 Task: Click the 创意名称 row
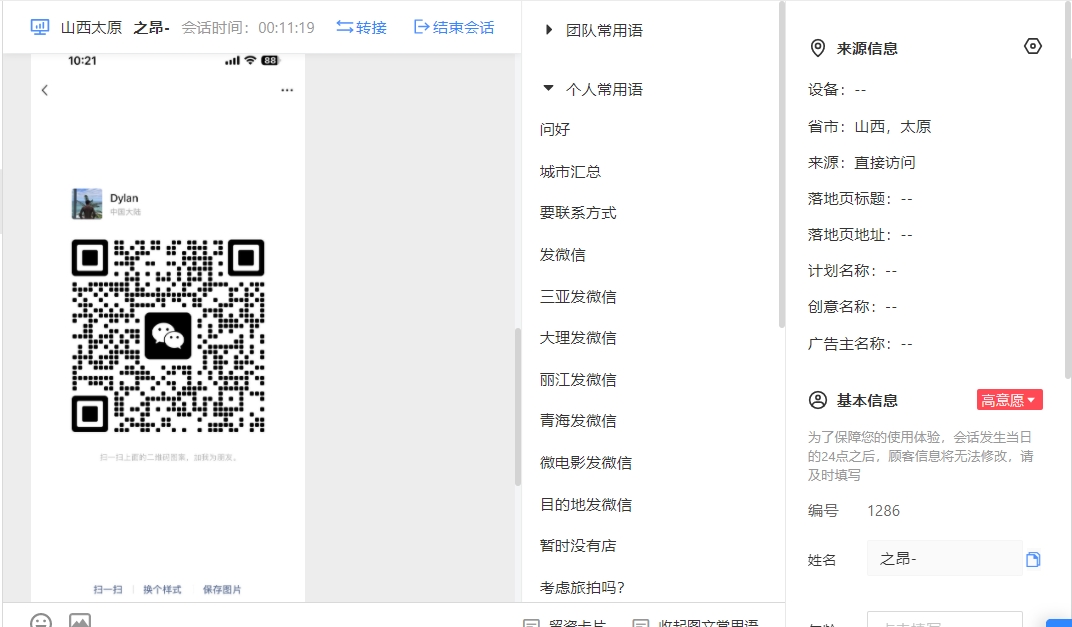[853, 306]
